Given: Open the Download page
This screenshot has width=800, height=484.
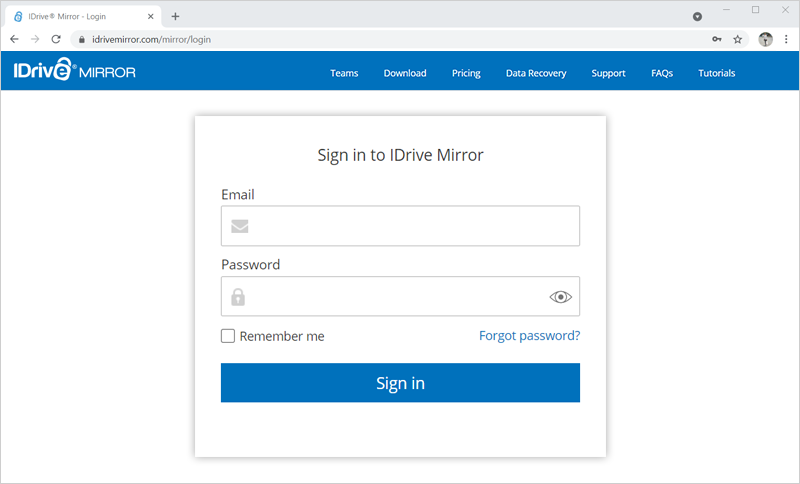Looking at the screenshot, I should point(405,73).
